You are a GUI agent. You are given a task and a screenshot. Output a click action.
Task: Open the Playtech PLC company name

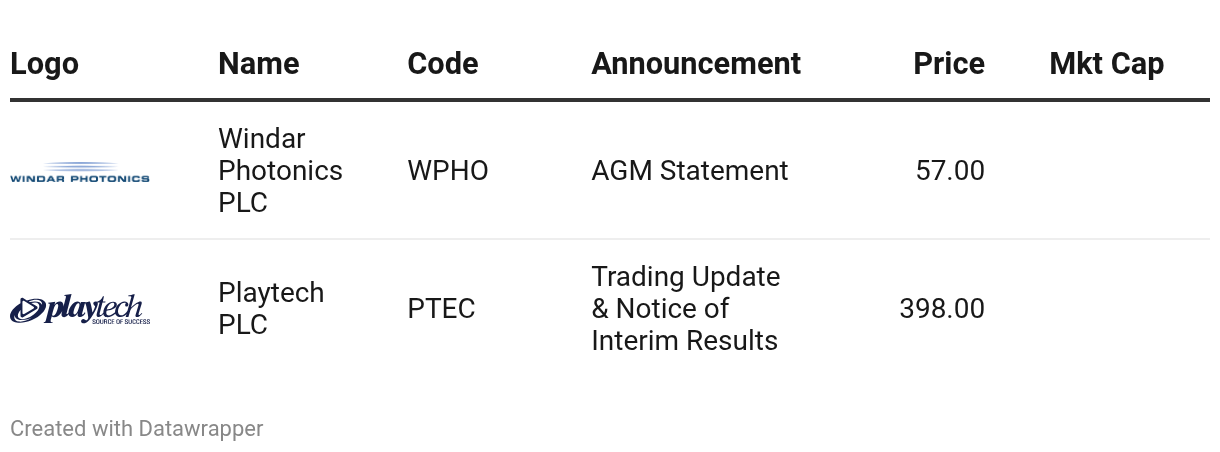pos(271,308)
